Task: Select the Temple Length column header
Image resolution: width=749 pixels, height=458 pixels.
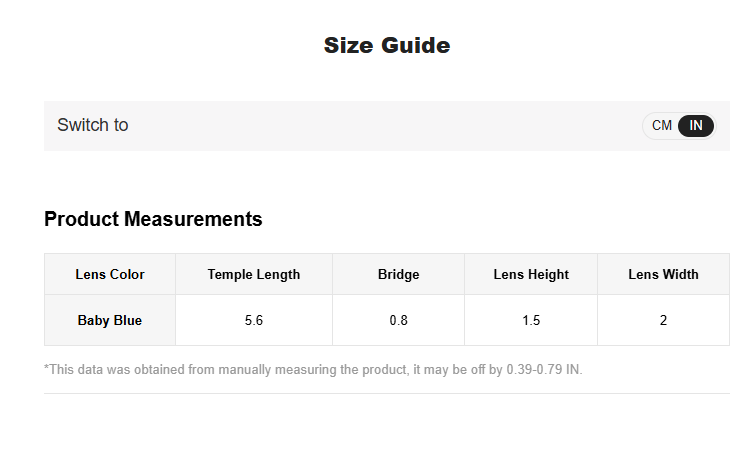Action: 254,274
